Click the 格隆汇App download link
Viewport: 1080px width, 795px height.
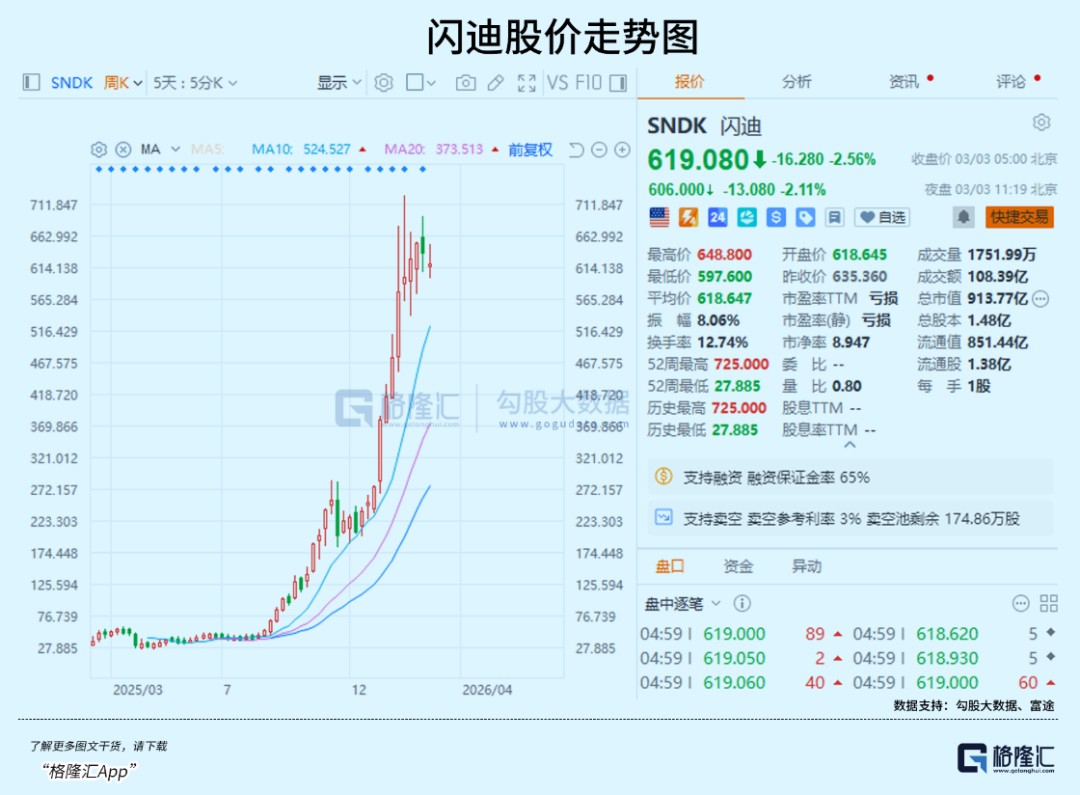click(88, 771)
